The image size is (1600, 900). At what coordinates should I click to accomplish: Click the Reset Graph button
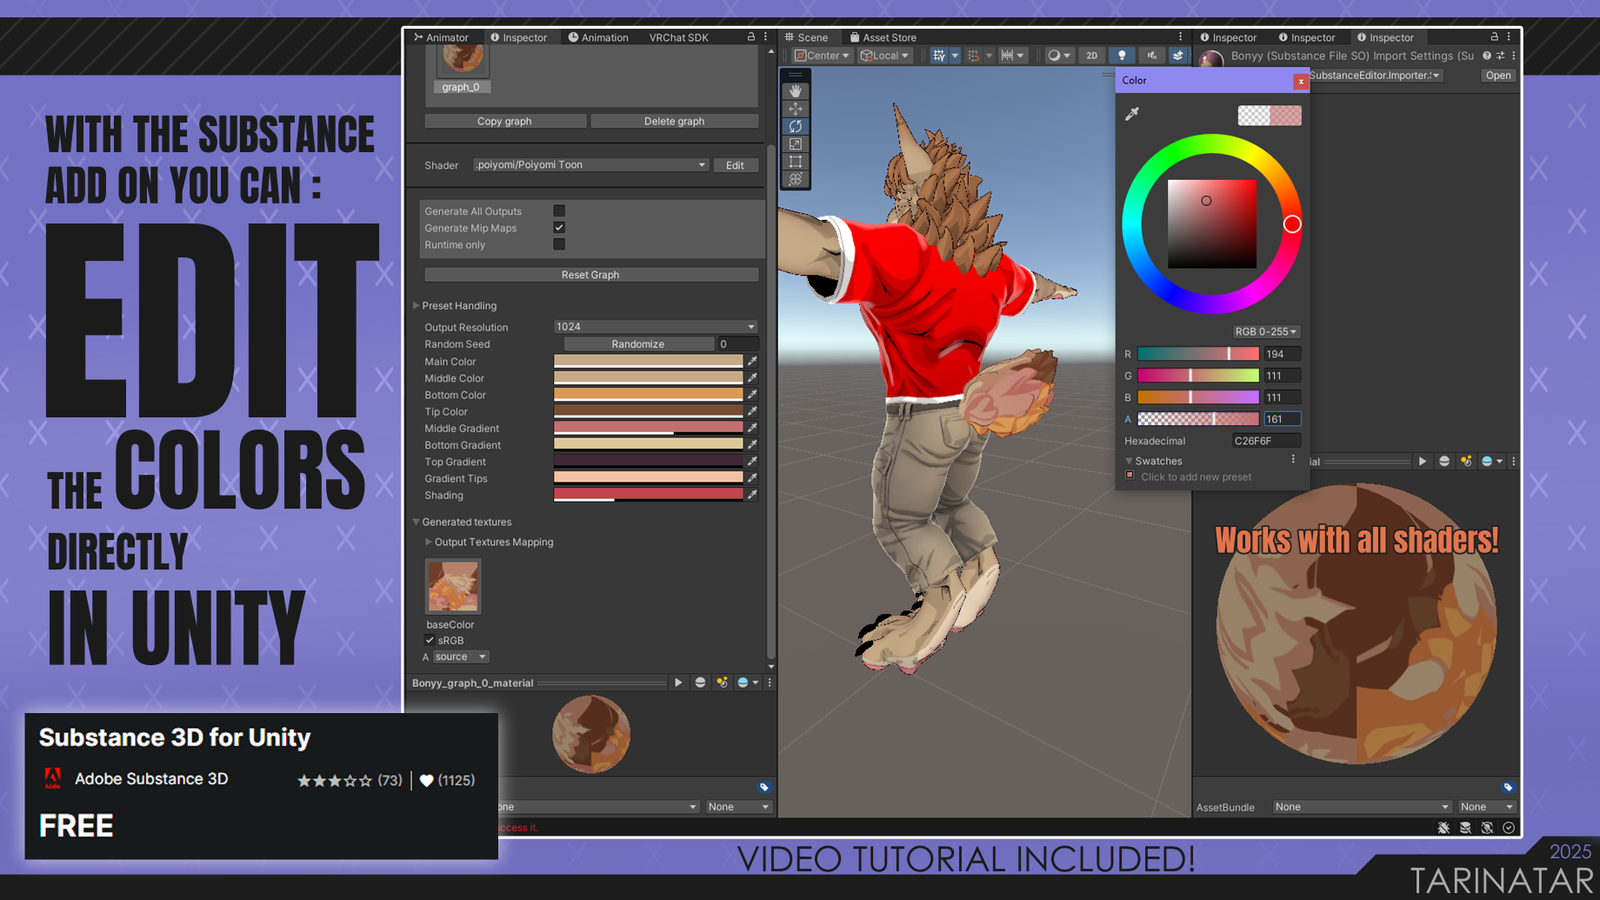click(x=590, y=275)
